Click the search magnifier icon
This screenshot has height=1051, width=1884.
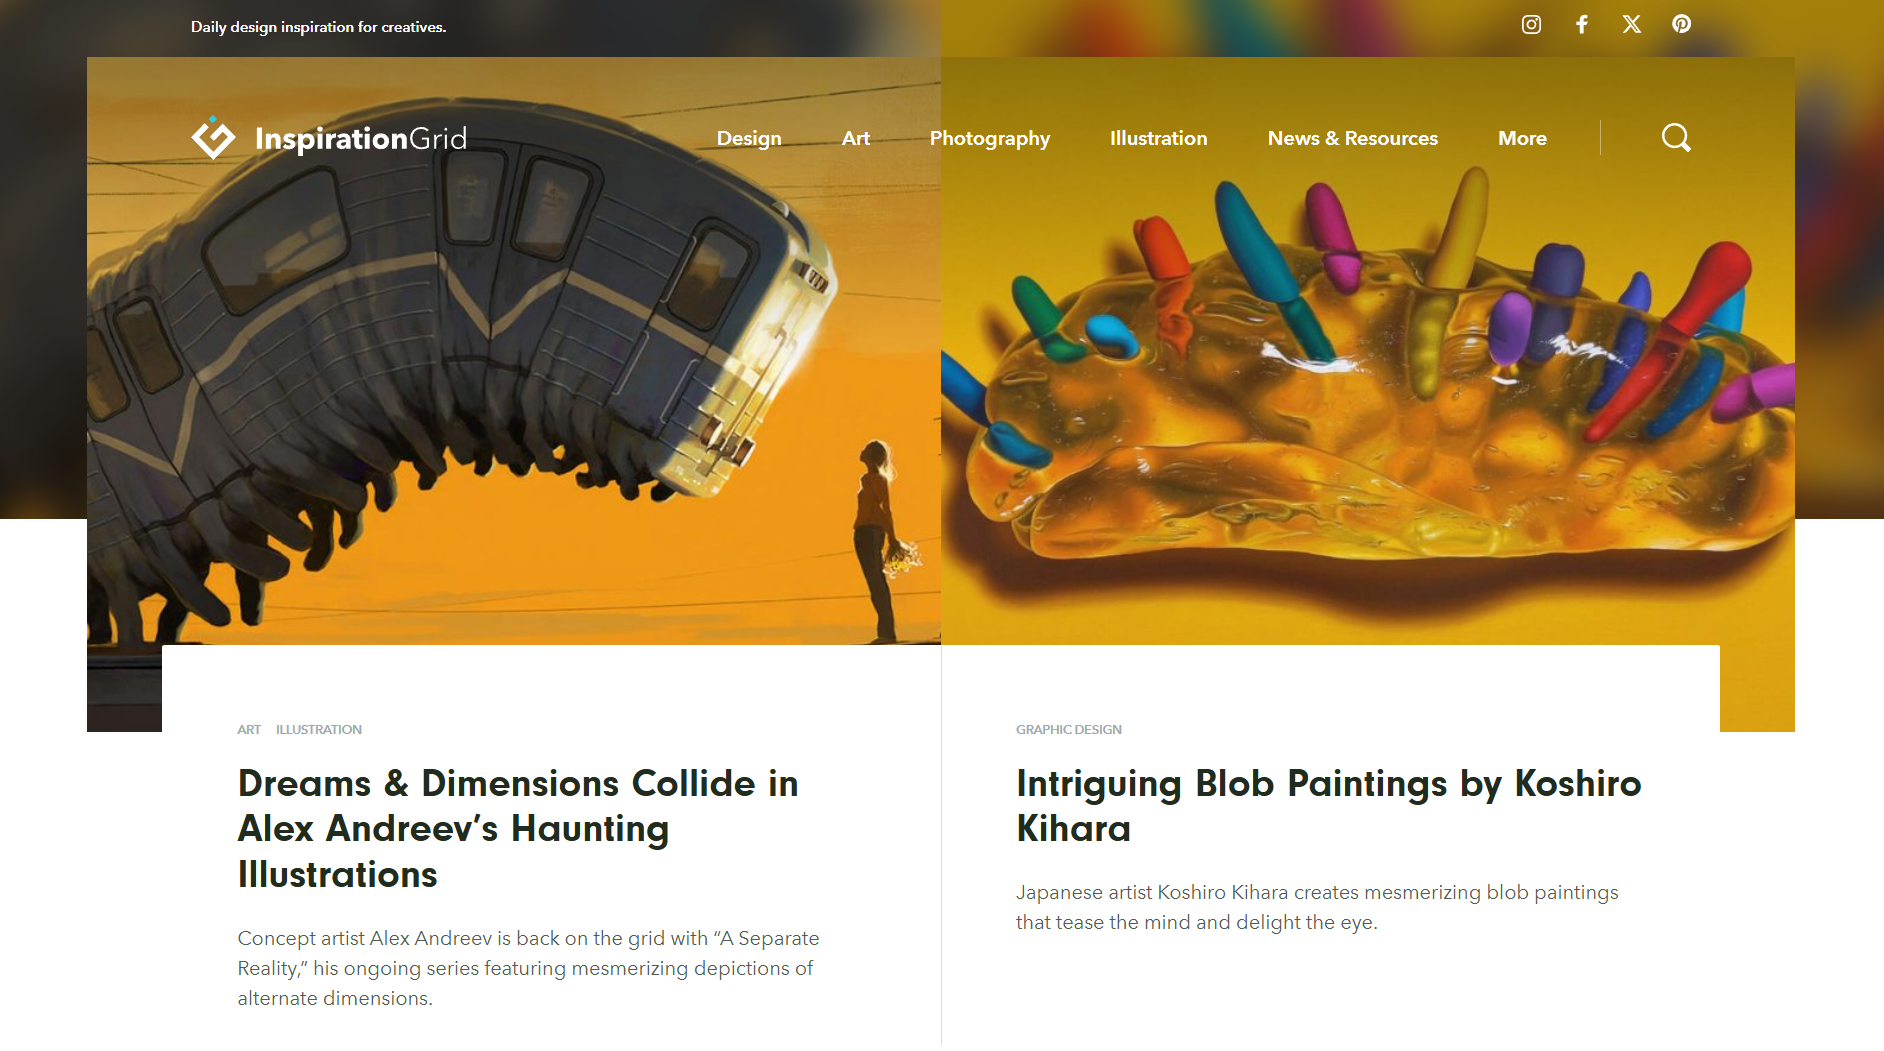pos(1677,138)
